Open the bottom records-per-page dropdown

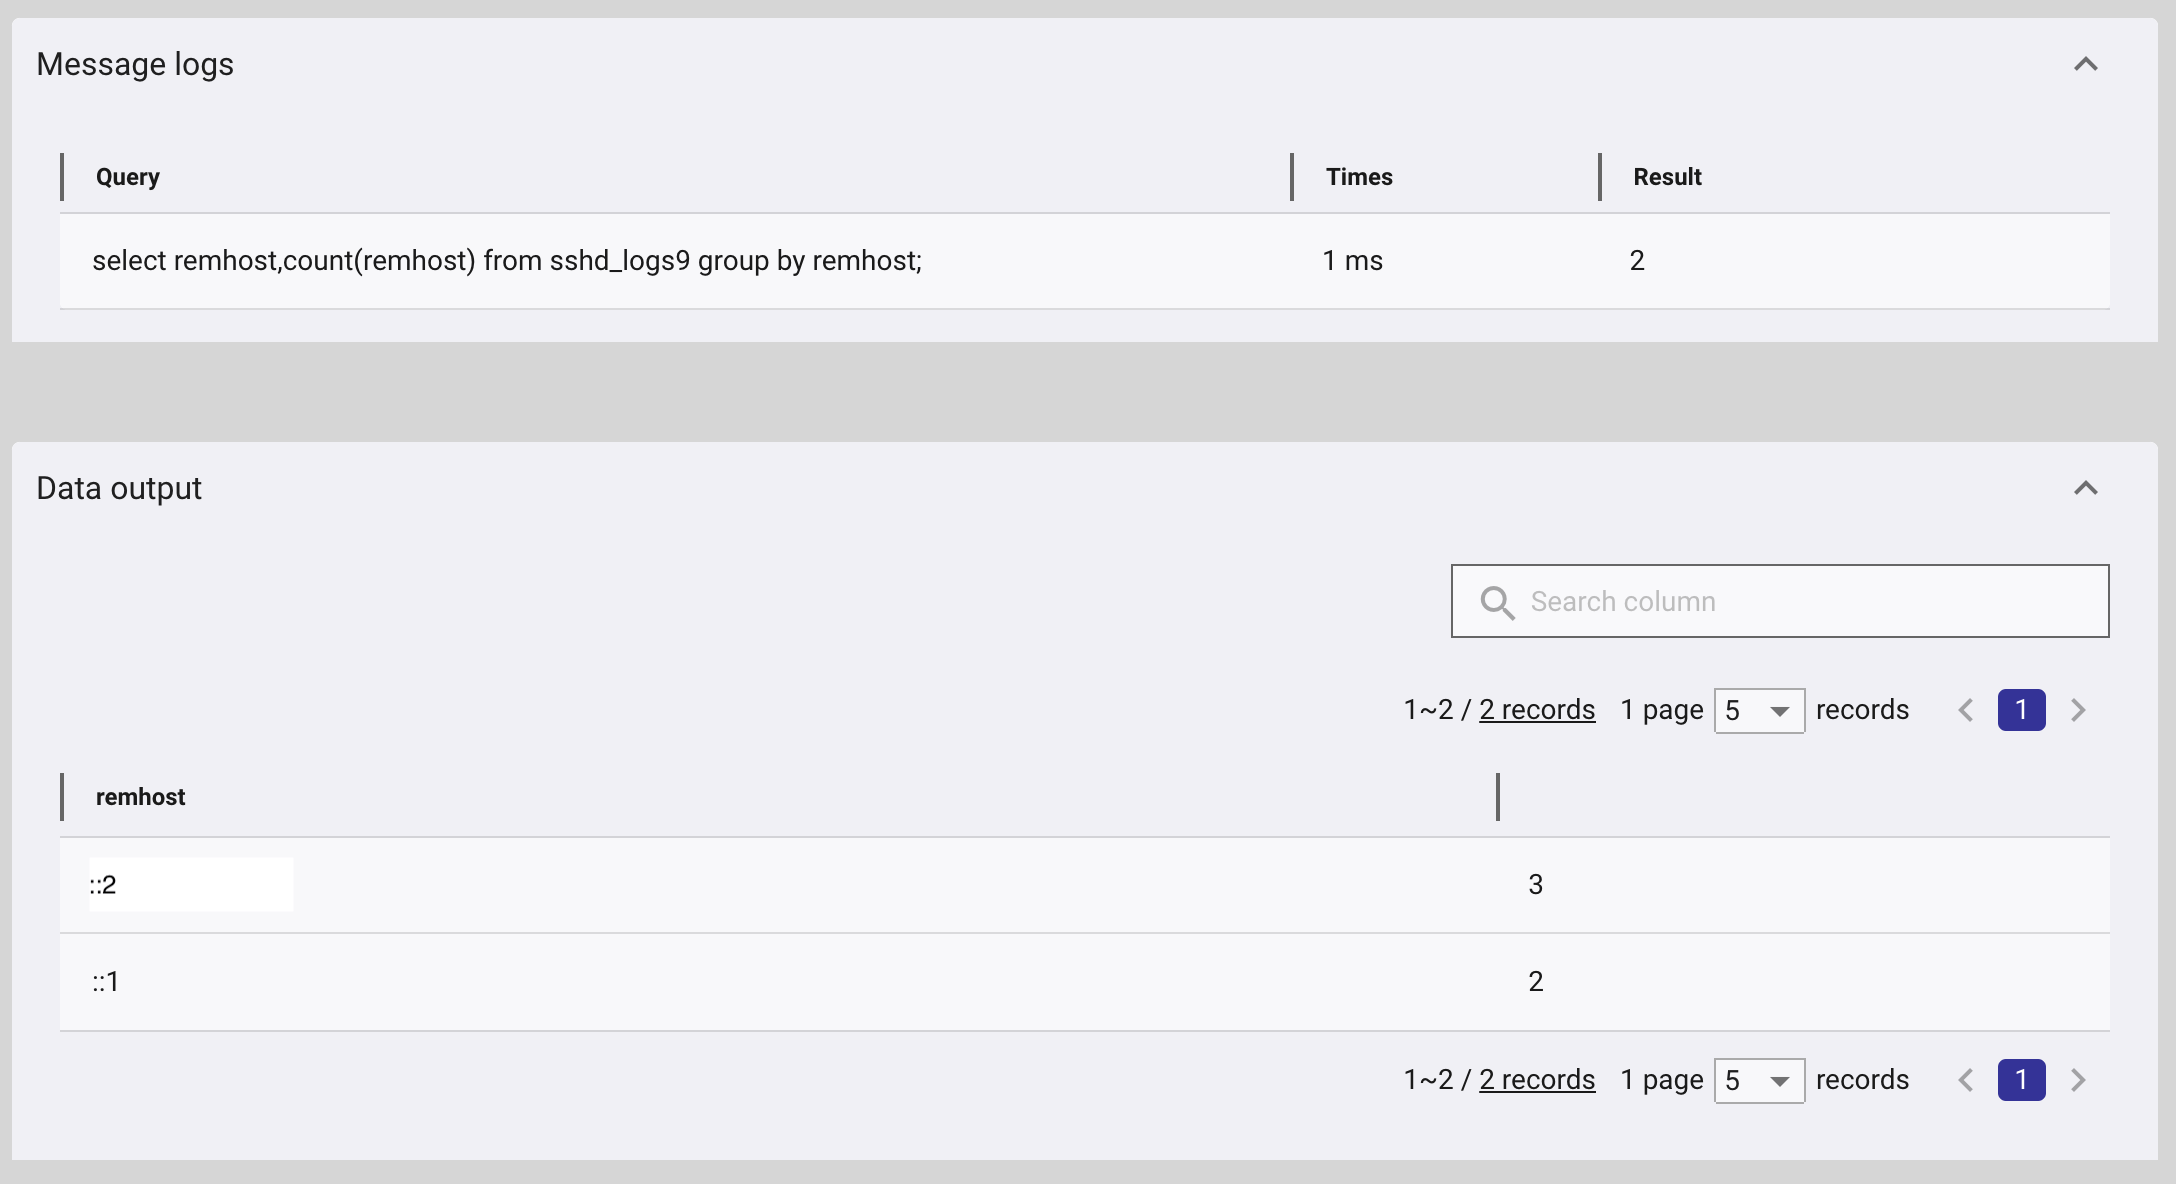click(x=1759, y=1081)
